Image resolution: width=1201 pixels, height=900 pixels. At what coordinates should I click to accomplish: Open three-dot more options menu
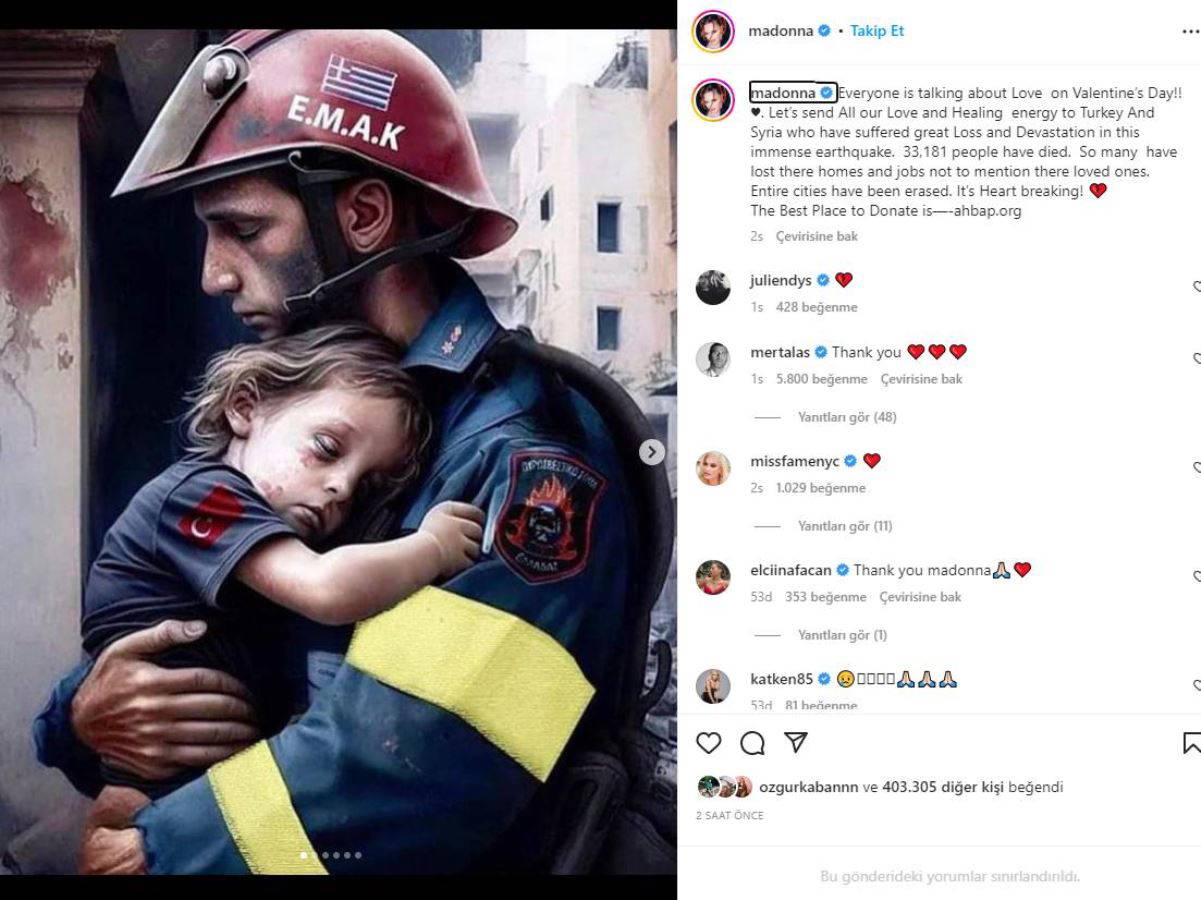[x=1190, y=31]
